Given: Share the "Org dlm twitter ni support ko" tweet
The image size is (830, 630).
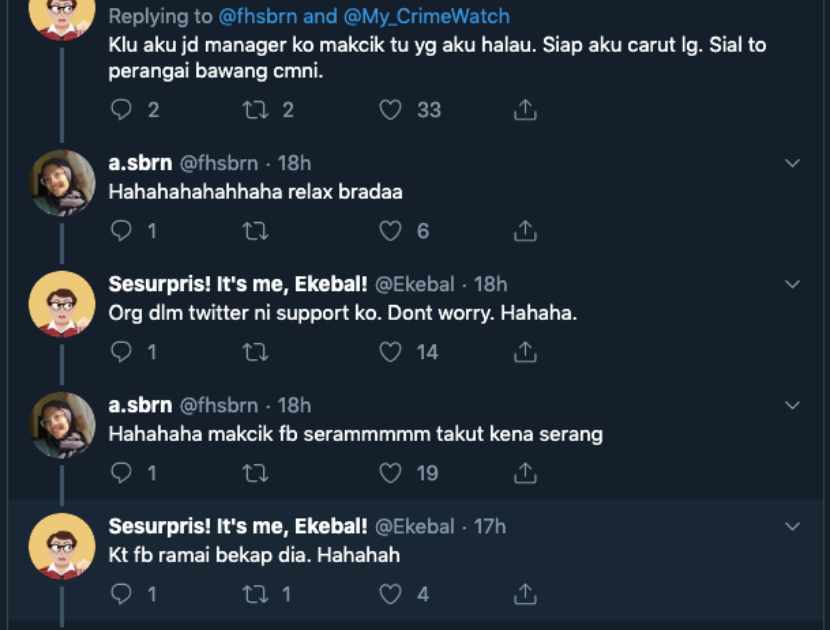Looking at the screenshot, I should [x=525, y=352].
